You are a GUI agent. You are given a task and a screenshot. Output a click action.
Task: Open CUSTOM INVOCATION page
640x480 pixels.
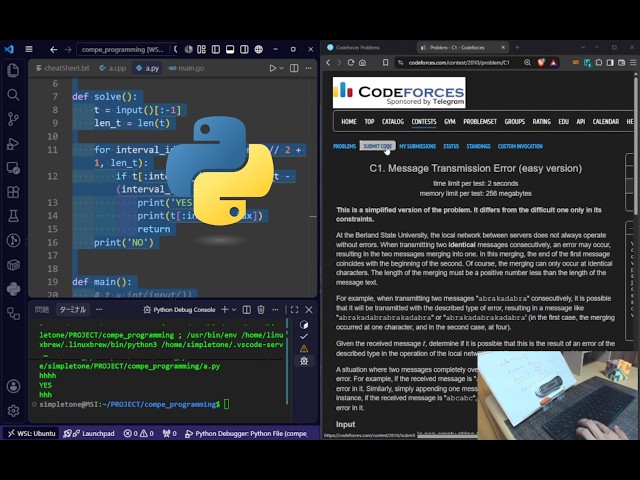520,146
